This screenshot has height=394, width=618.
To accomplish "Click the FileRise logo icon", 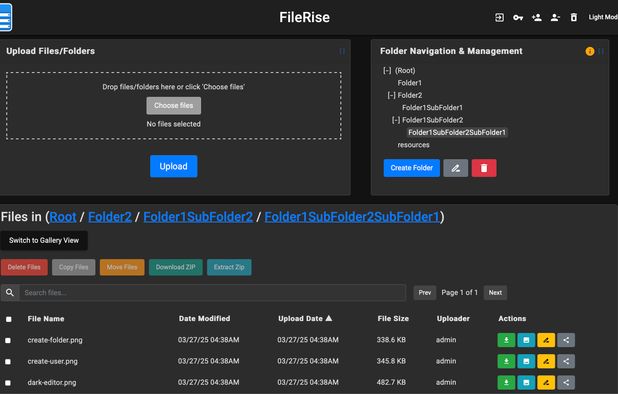I will 6,17.
